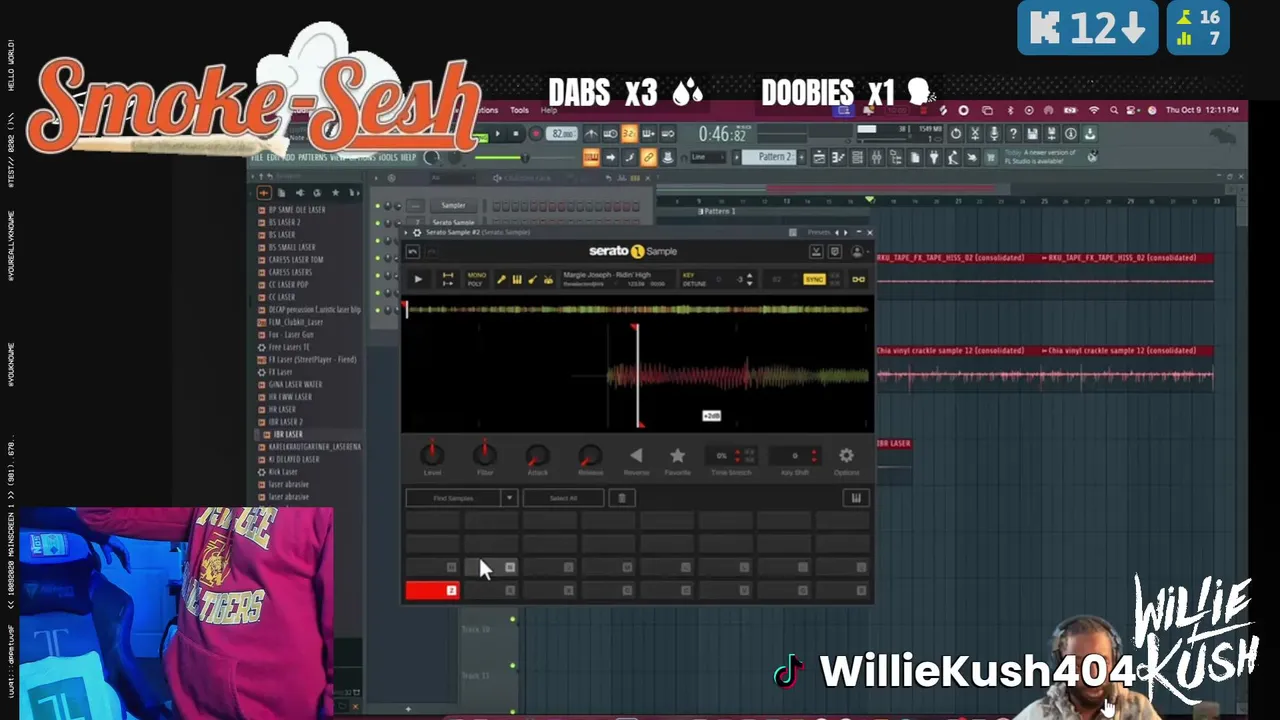Select the Serato guitar mode icon
Screen dimensions: 1280x720
tap(532, 279)
